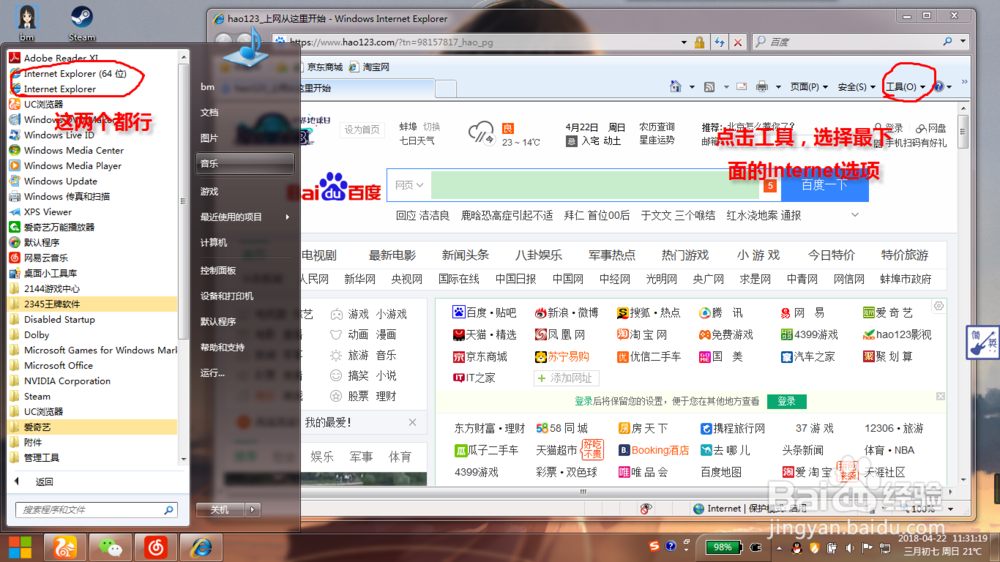This screenshot has height=562, width=1000.
Task: Open NVIDIA Corporation folder
Action: click(67, 381)
